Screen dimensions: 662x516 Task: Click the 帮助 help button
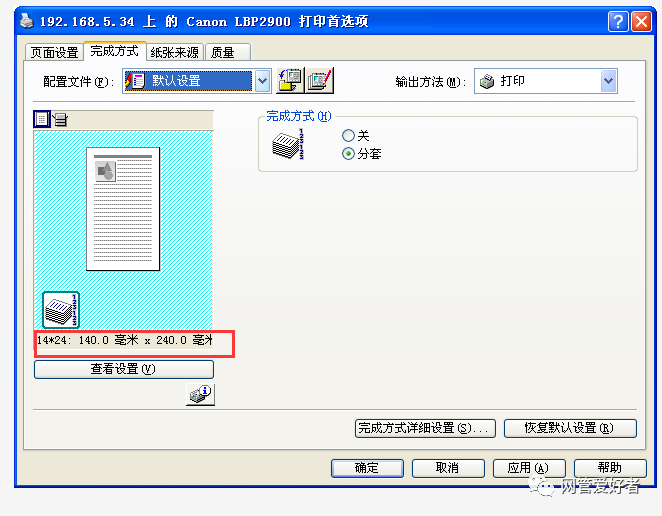coord(610,468)
